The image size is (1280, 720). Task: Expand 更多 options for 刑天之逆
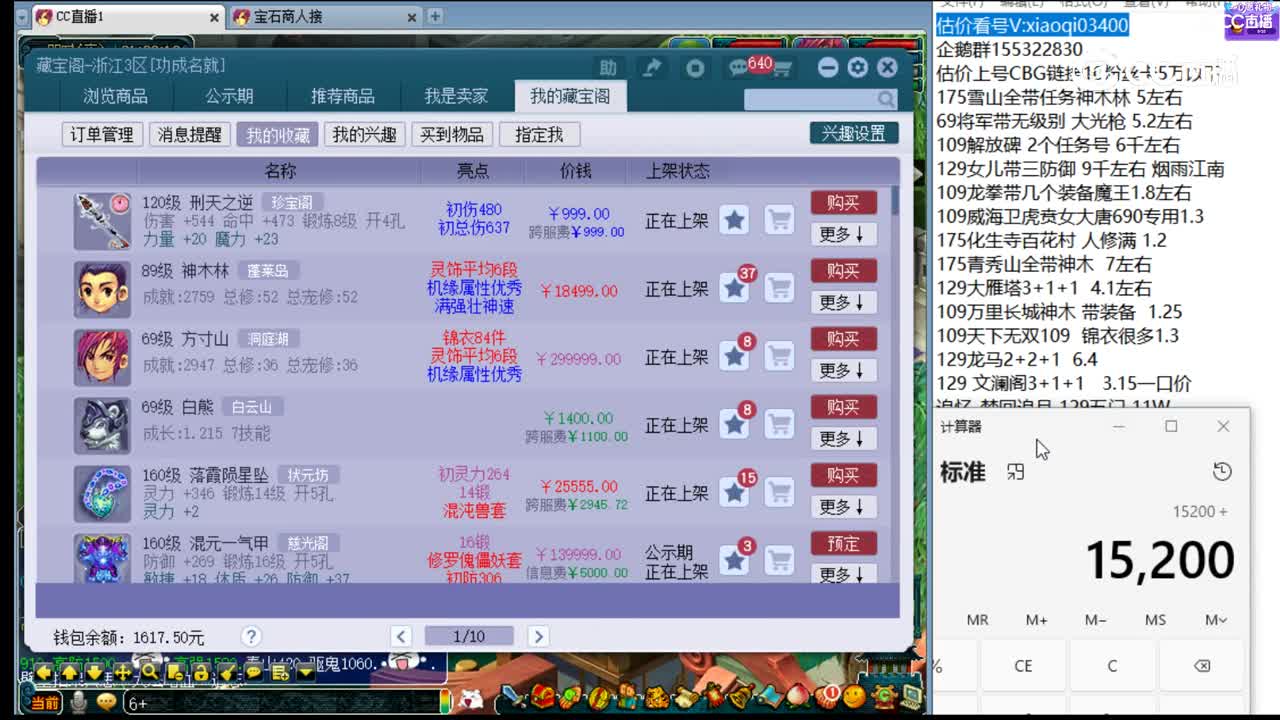click(843, 235)
